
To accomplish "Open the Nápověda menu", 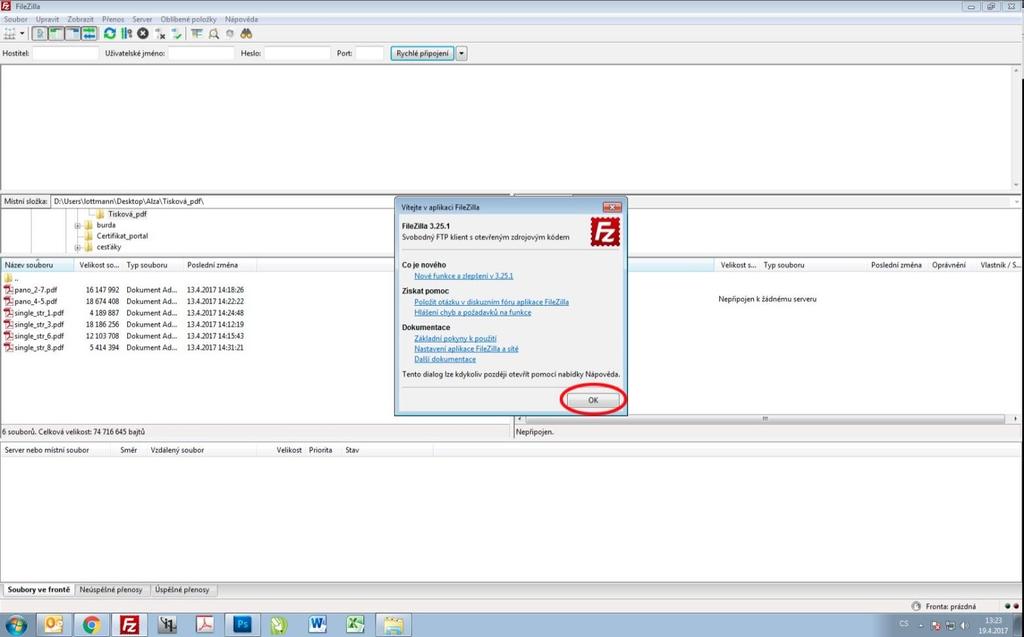I will (242, 19).
